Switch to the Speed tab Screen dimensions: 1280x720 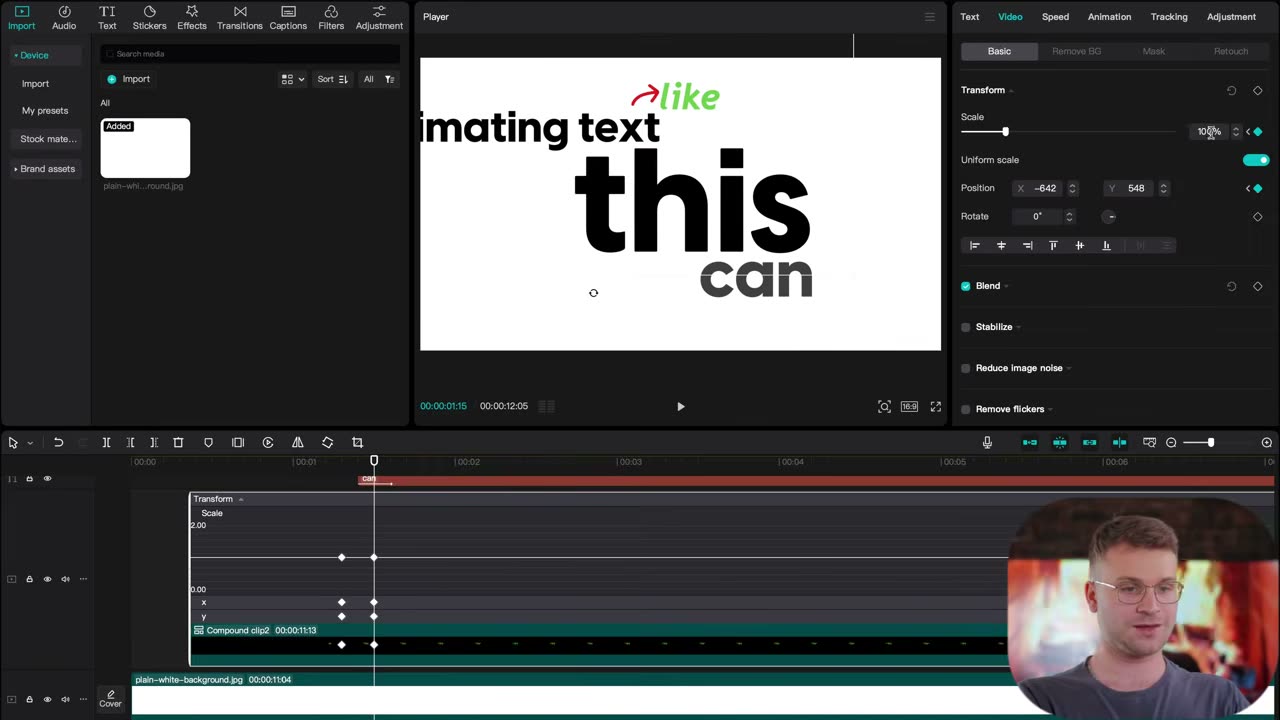tap(1055, 17)
